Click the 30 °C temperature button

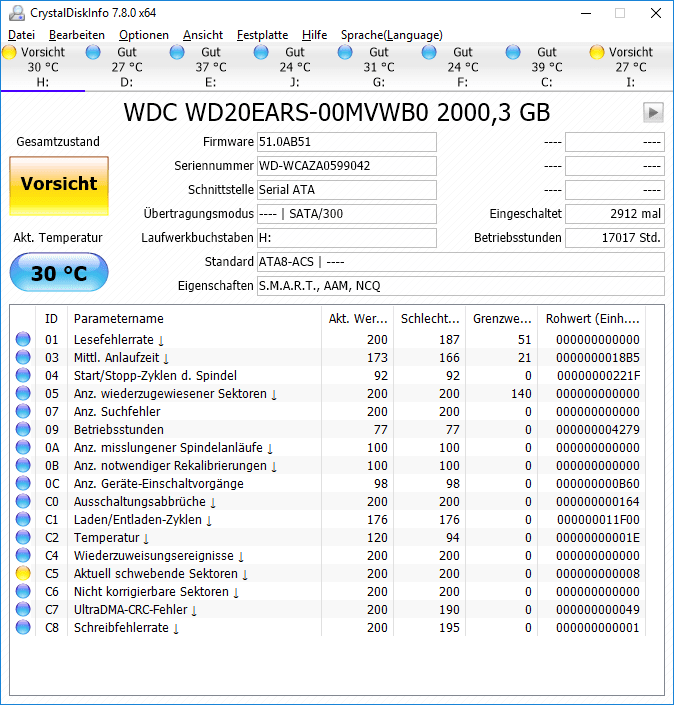[x=59, y=272]
